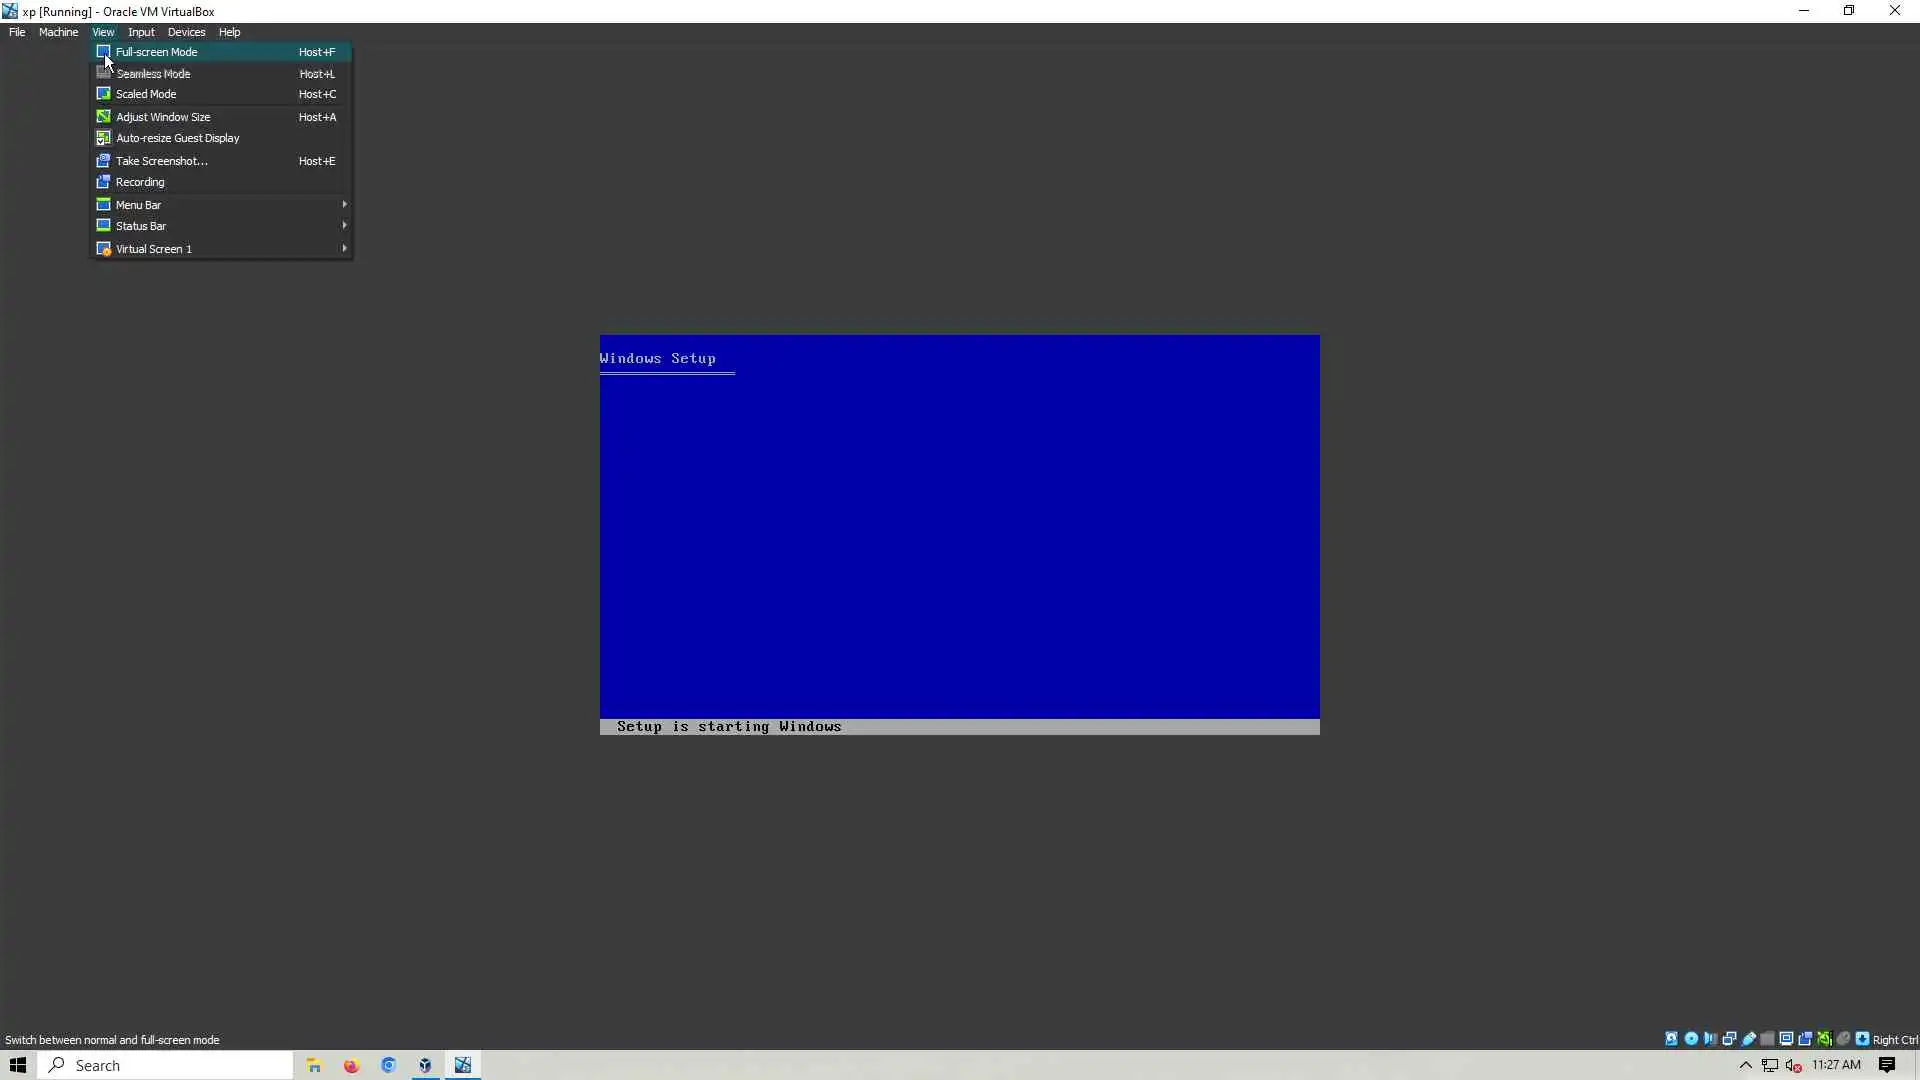Show hidden system tray icons
Screen dimensions: 1920x1080
tap(1746, 1065)
